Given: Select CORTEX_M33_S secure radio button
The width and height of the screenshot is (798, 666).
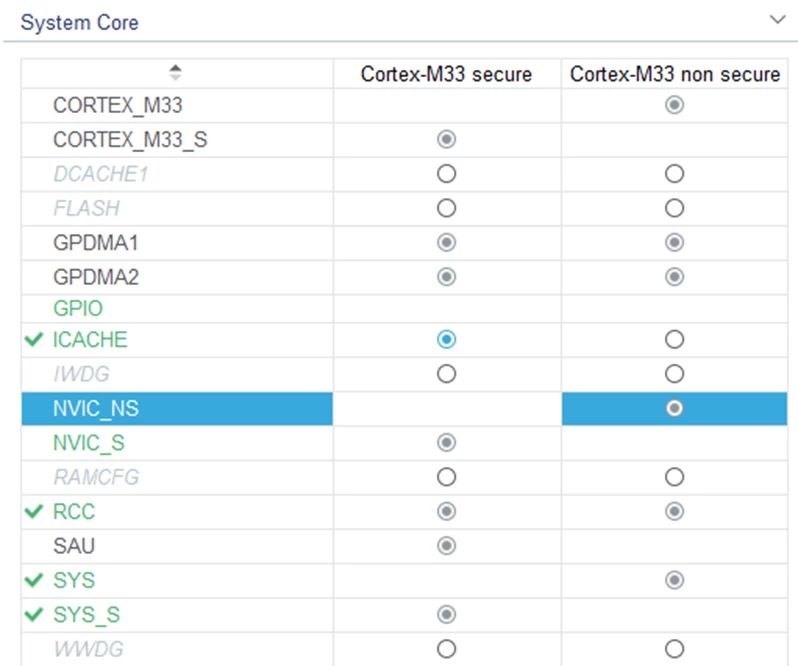Looking at the screenshot, I should [446, 139].
